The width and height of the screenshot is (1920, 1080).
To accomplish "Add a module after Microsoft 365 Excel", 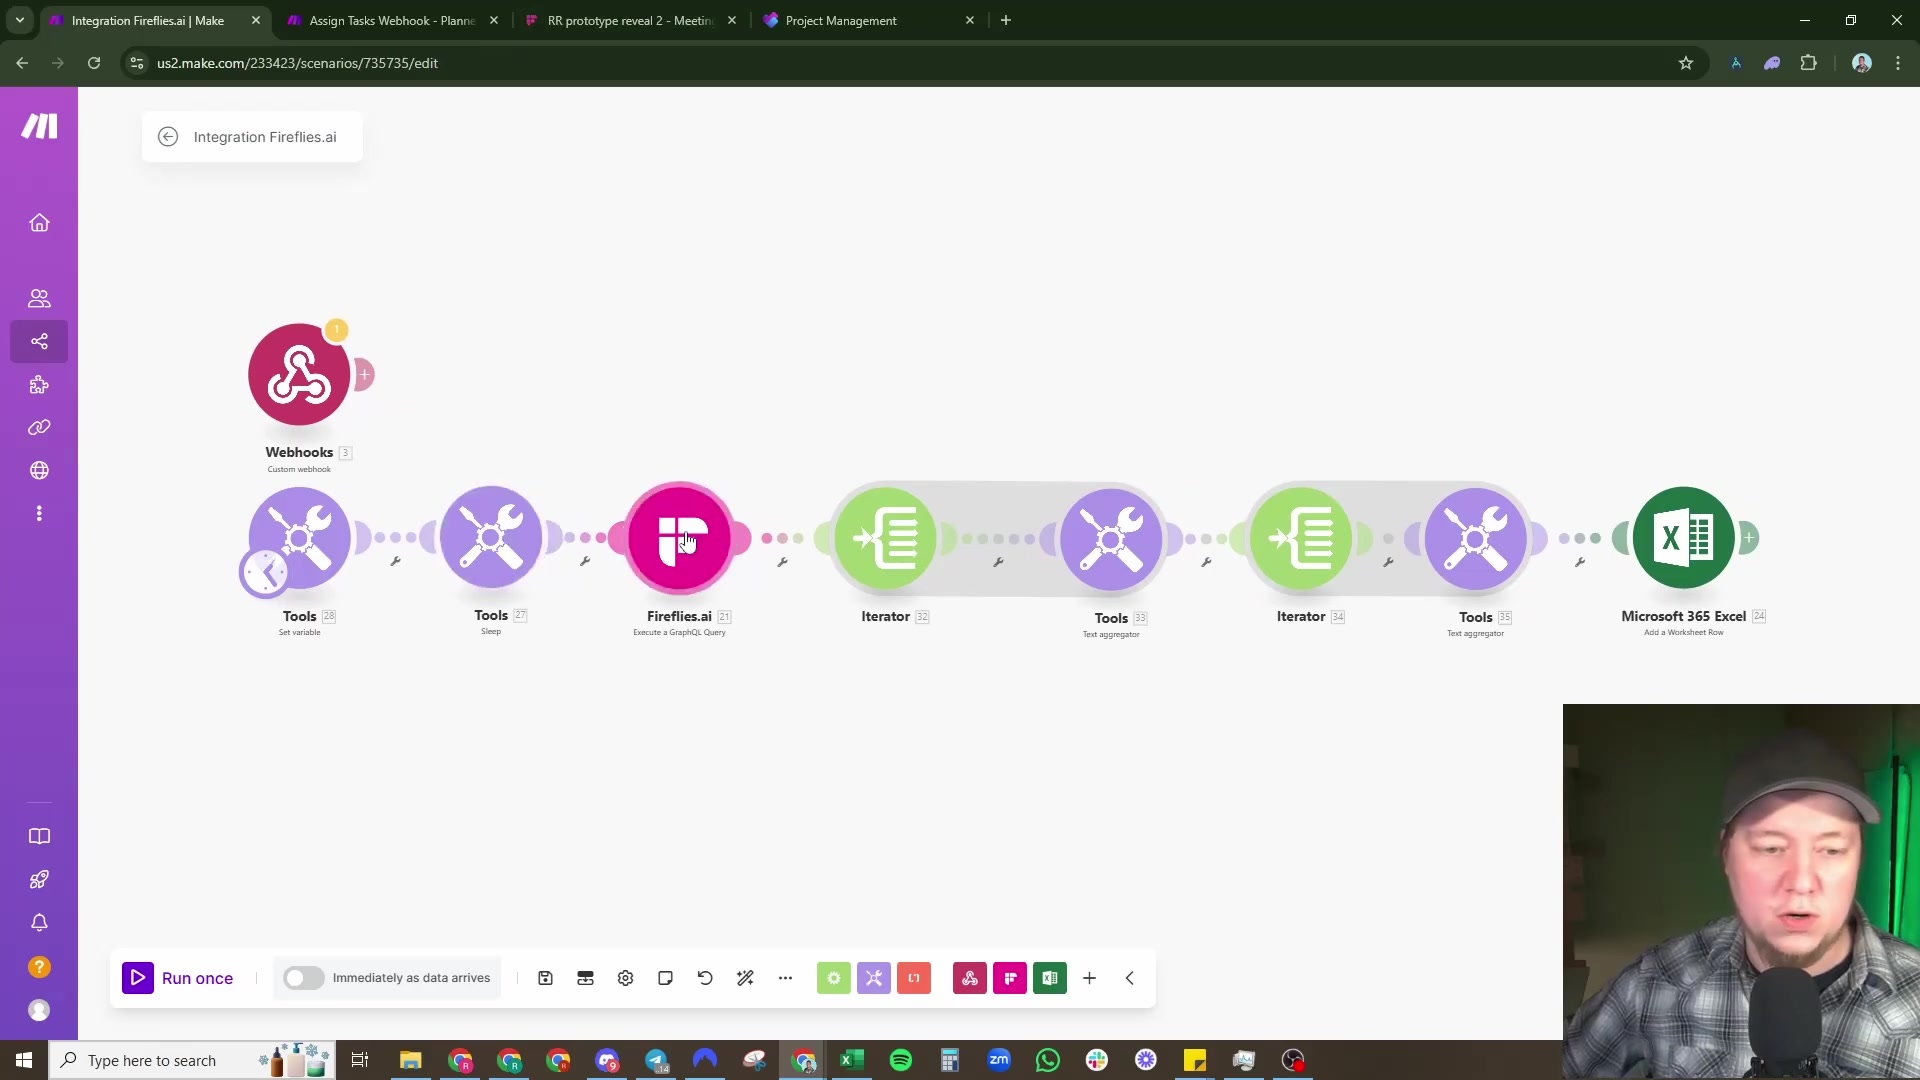I will [x=1749, y=538].
